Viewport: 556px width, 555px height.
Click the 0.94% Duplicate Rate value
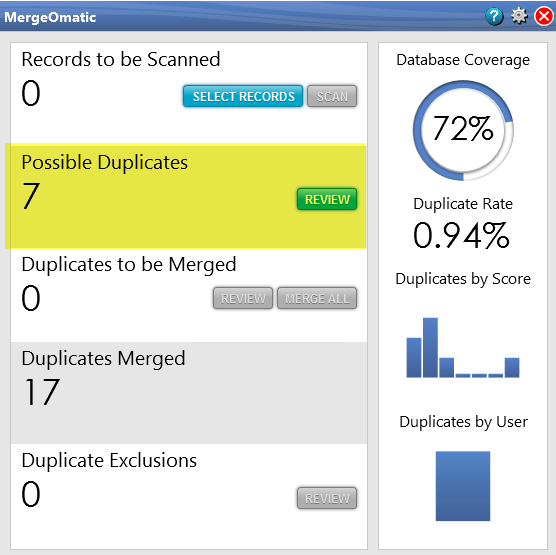(x=461, y=235)
